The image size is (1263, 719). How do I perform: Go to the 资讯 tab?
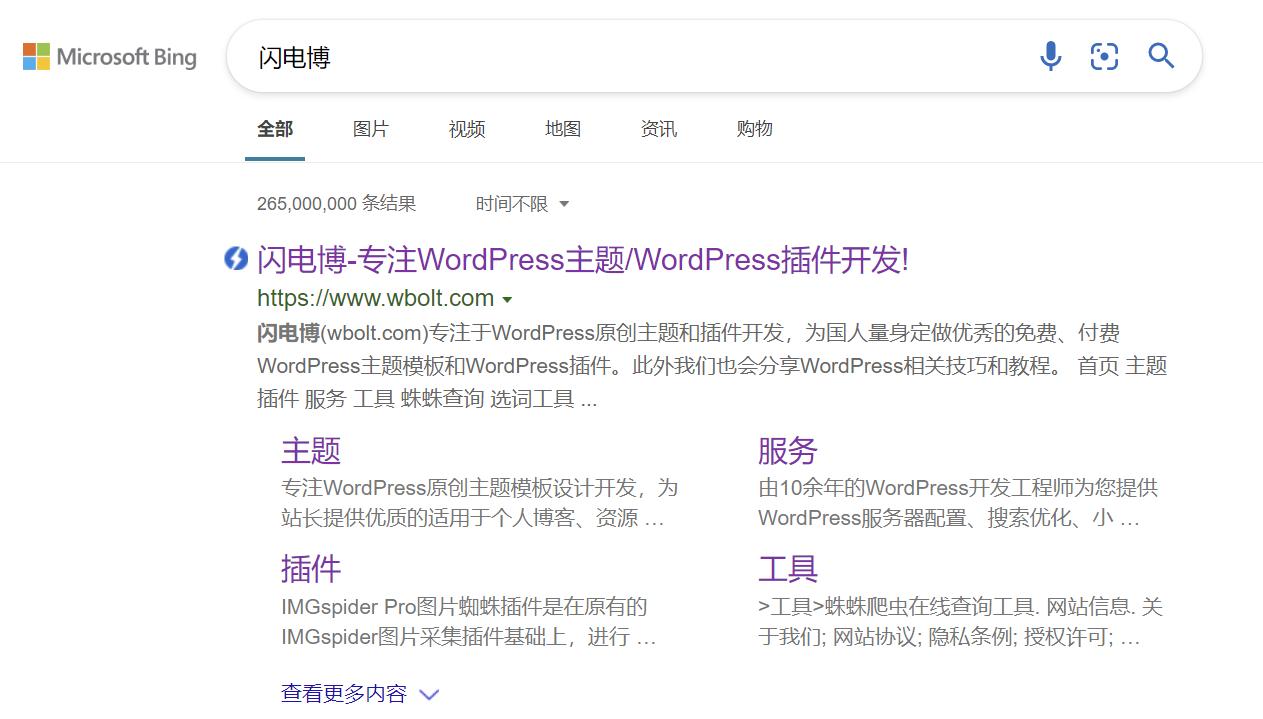coord(659,129)
